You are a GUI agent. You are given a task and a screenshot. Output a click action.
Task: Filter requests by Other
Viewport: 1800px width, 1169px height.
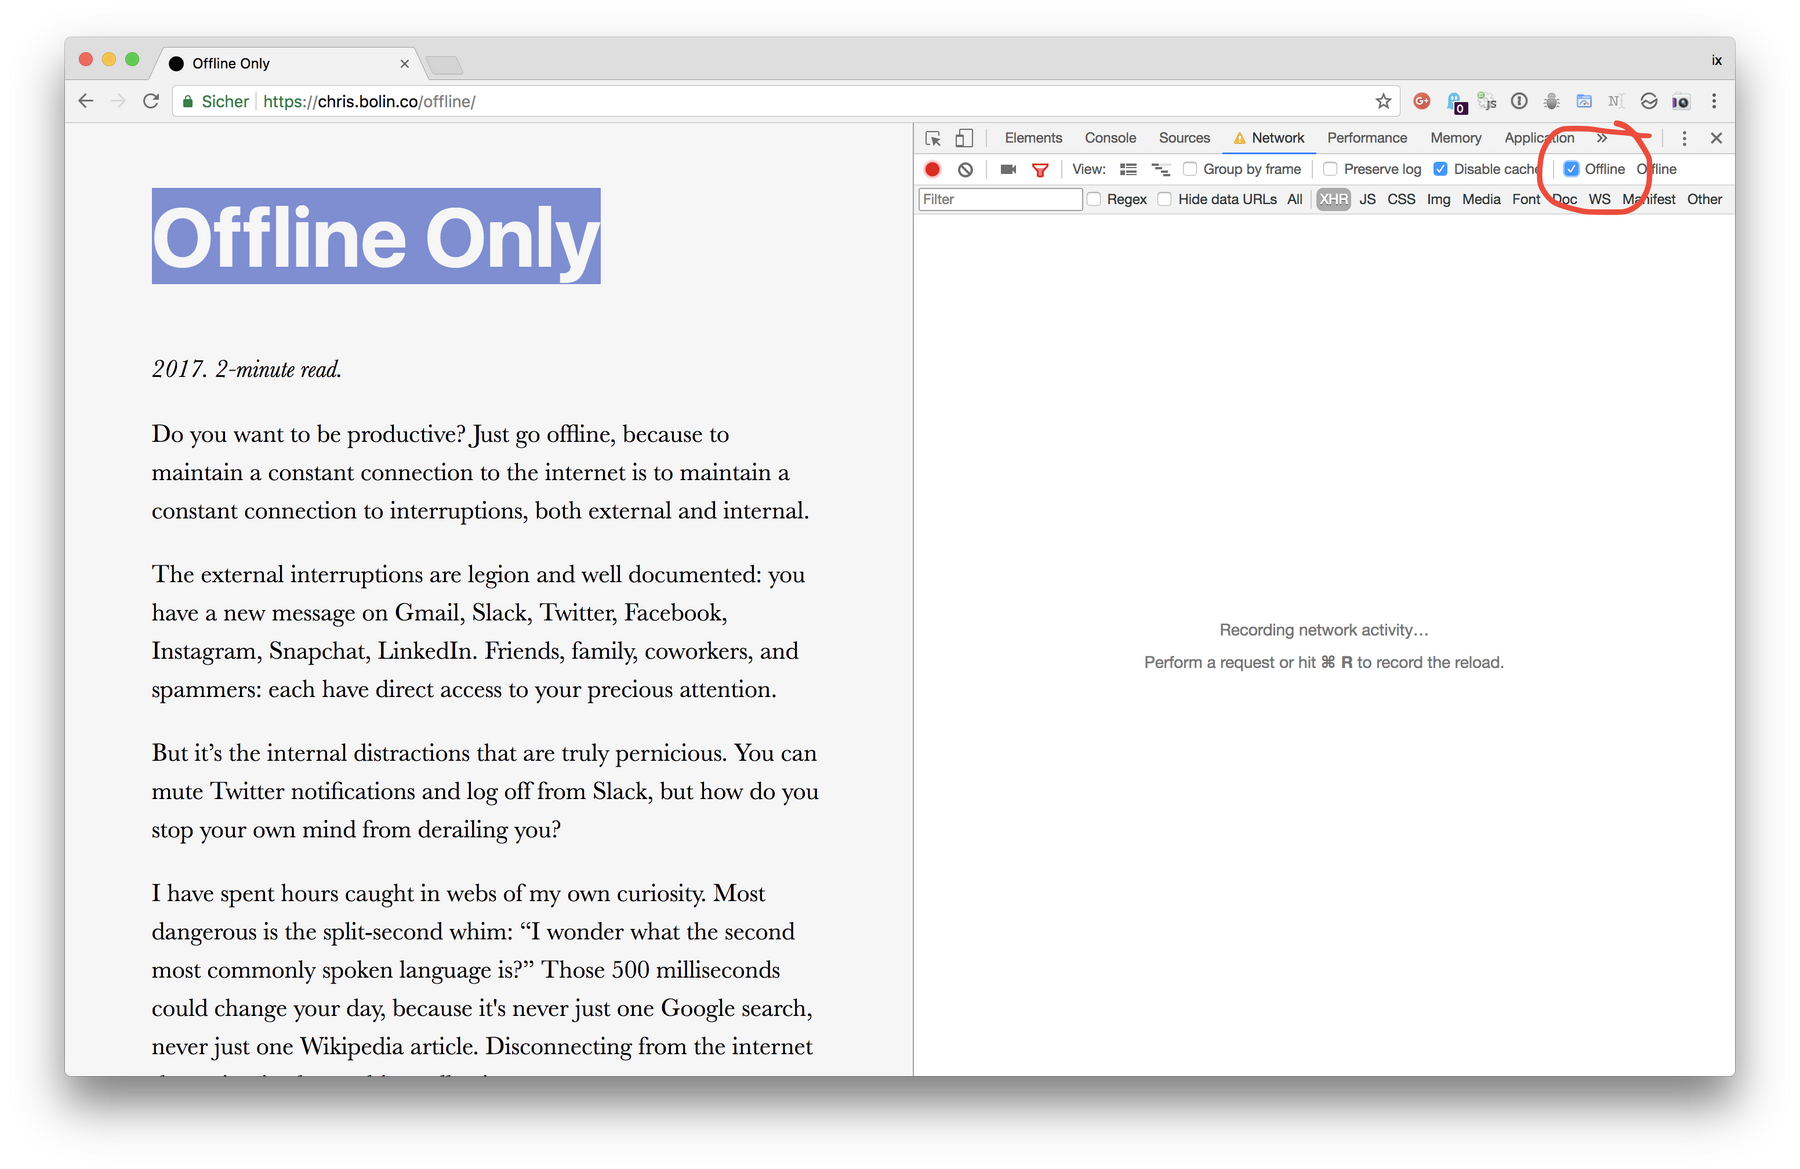1704,199
